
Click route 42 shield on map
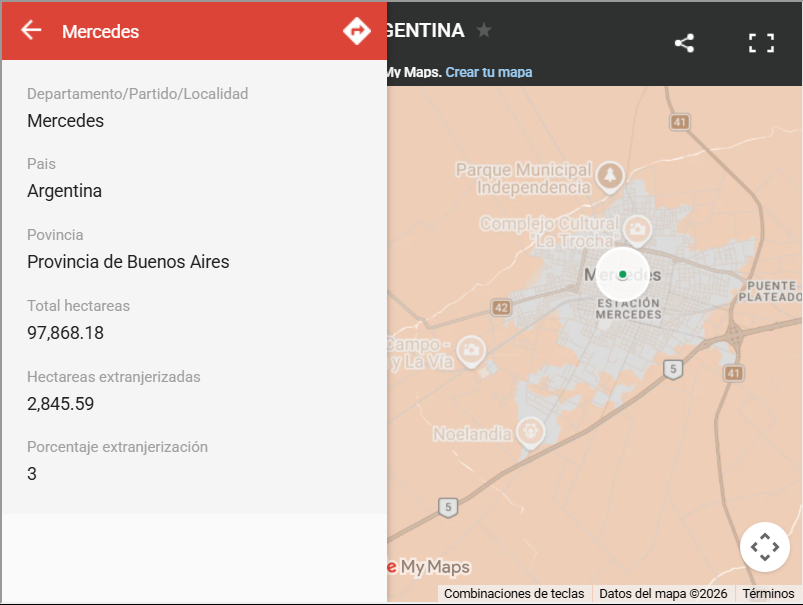coord(501,307)
